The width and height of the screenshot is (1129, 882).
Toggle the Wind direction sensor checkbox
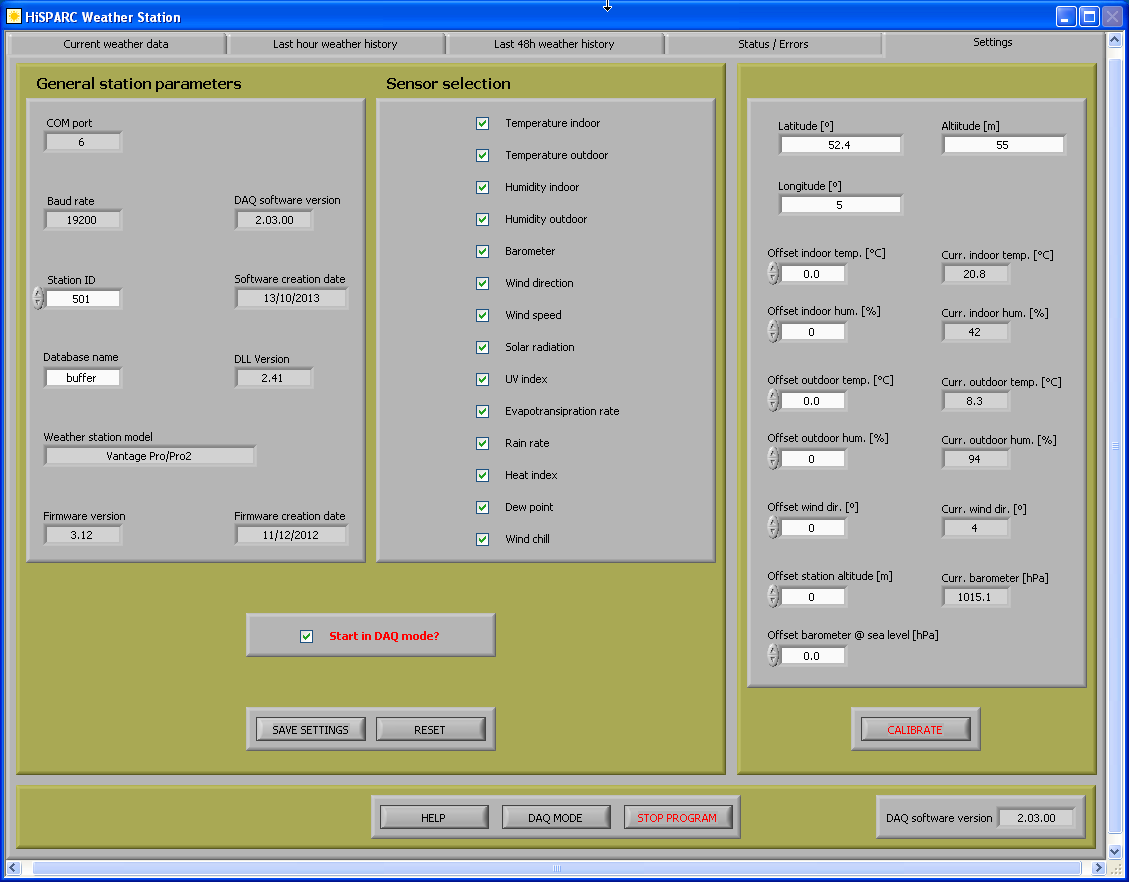pos(482,284)
